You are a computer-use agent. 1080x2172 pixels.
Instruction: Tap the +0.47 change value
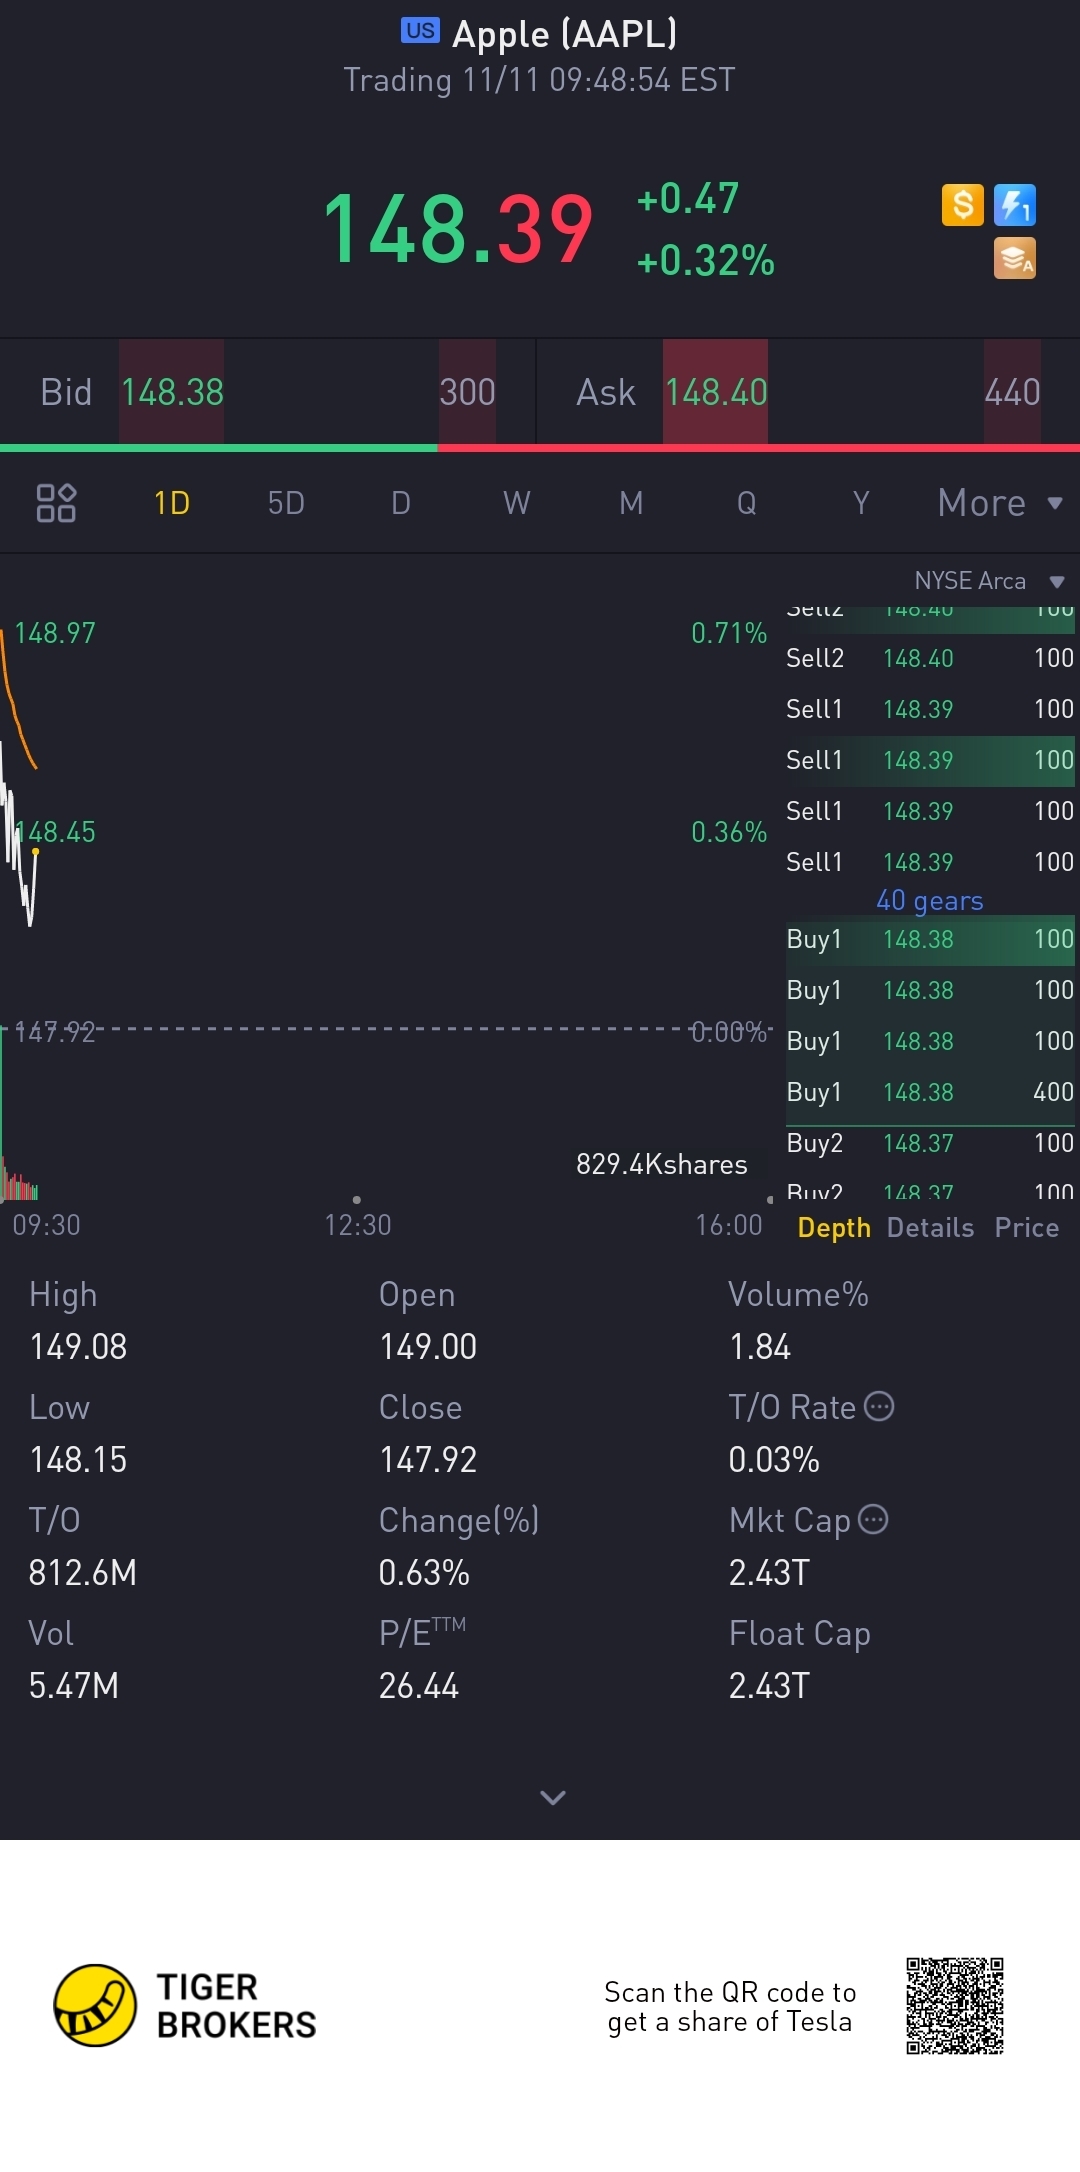pos(688,199)
